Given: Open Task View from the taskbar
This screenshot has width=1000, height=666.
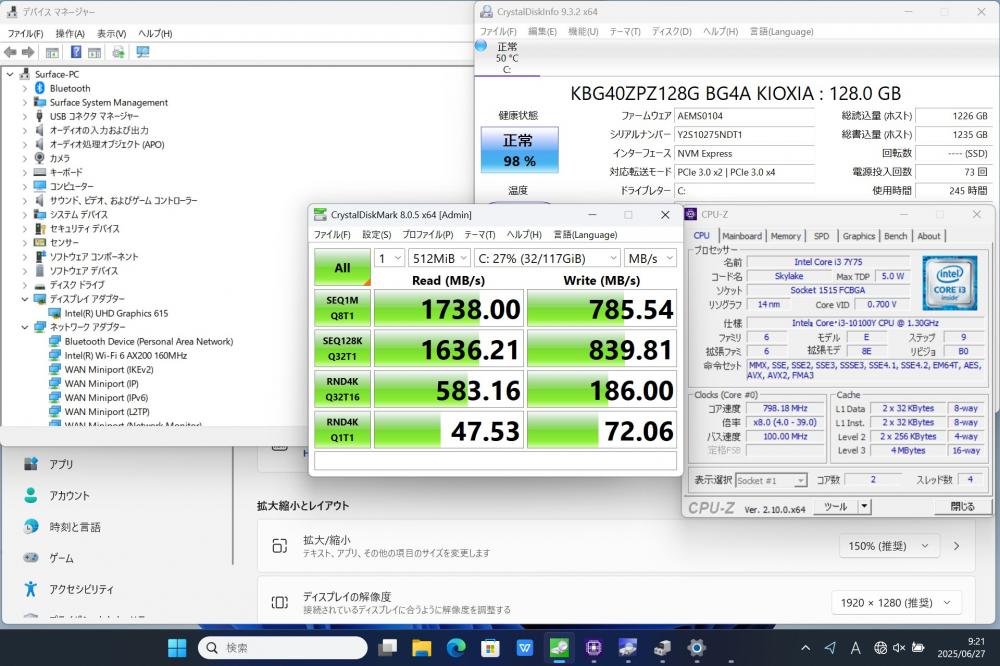Looking at the screenshot, I should coord(387,648).
